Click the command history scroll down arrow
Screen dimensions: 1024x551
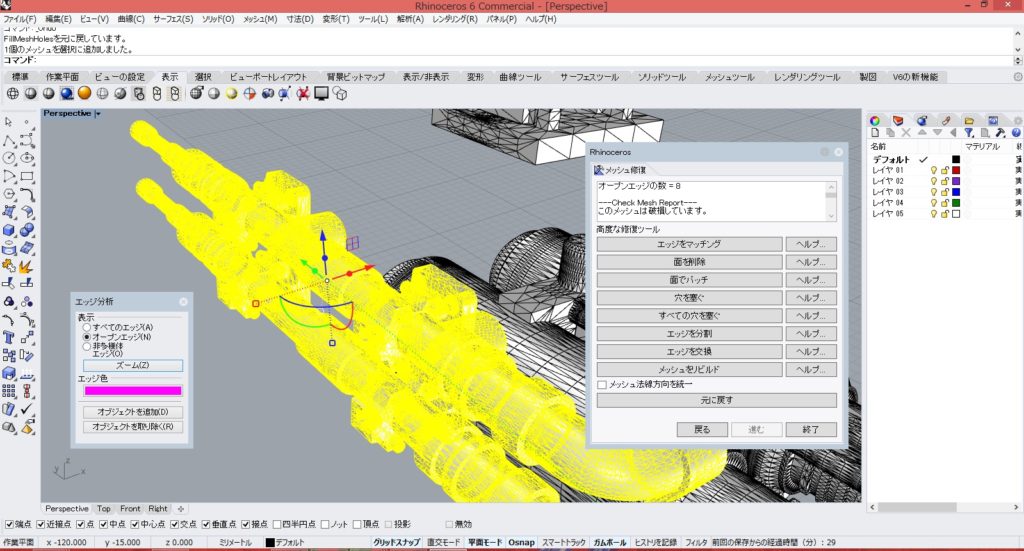(x=1017, y=50)
